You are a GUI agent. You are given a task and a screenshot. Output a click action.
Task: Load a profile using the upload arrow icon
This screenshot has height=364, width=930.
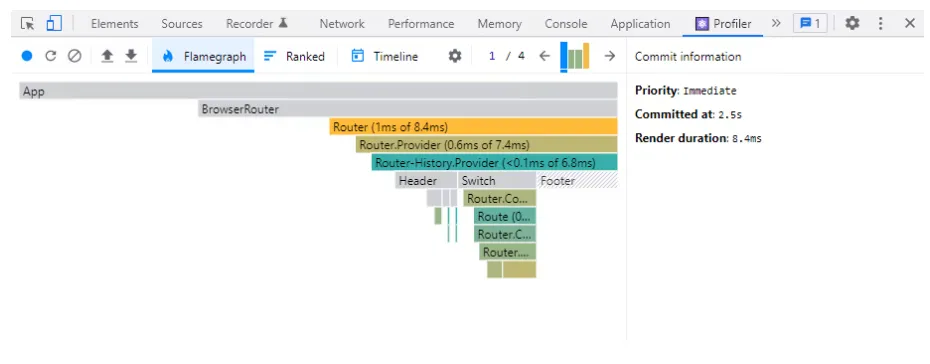tap(107, 56)
